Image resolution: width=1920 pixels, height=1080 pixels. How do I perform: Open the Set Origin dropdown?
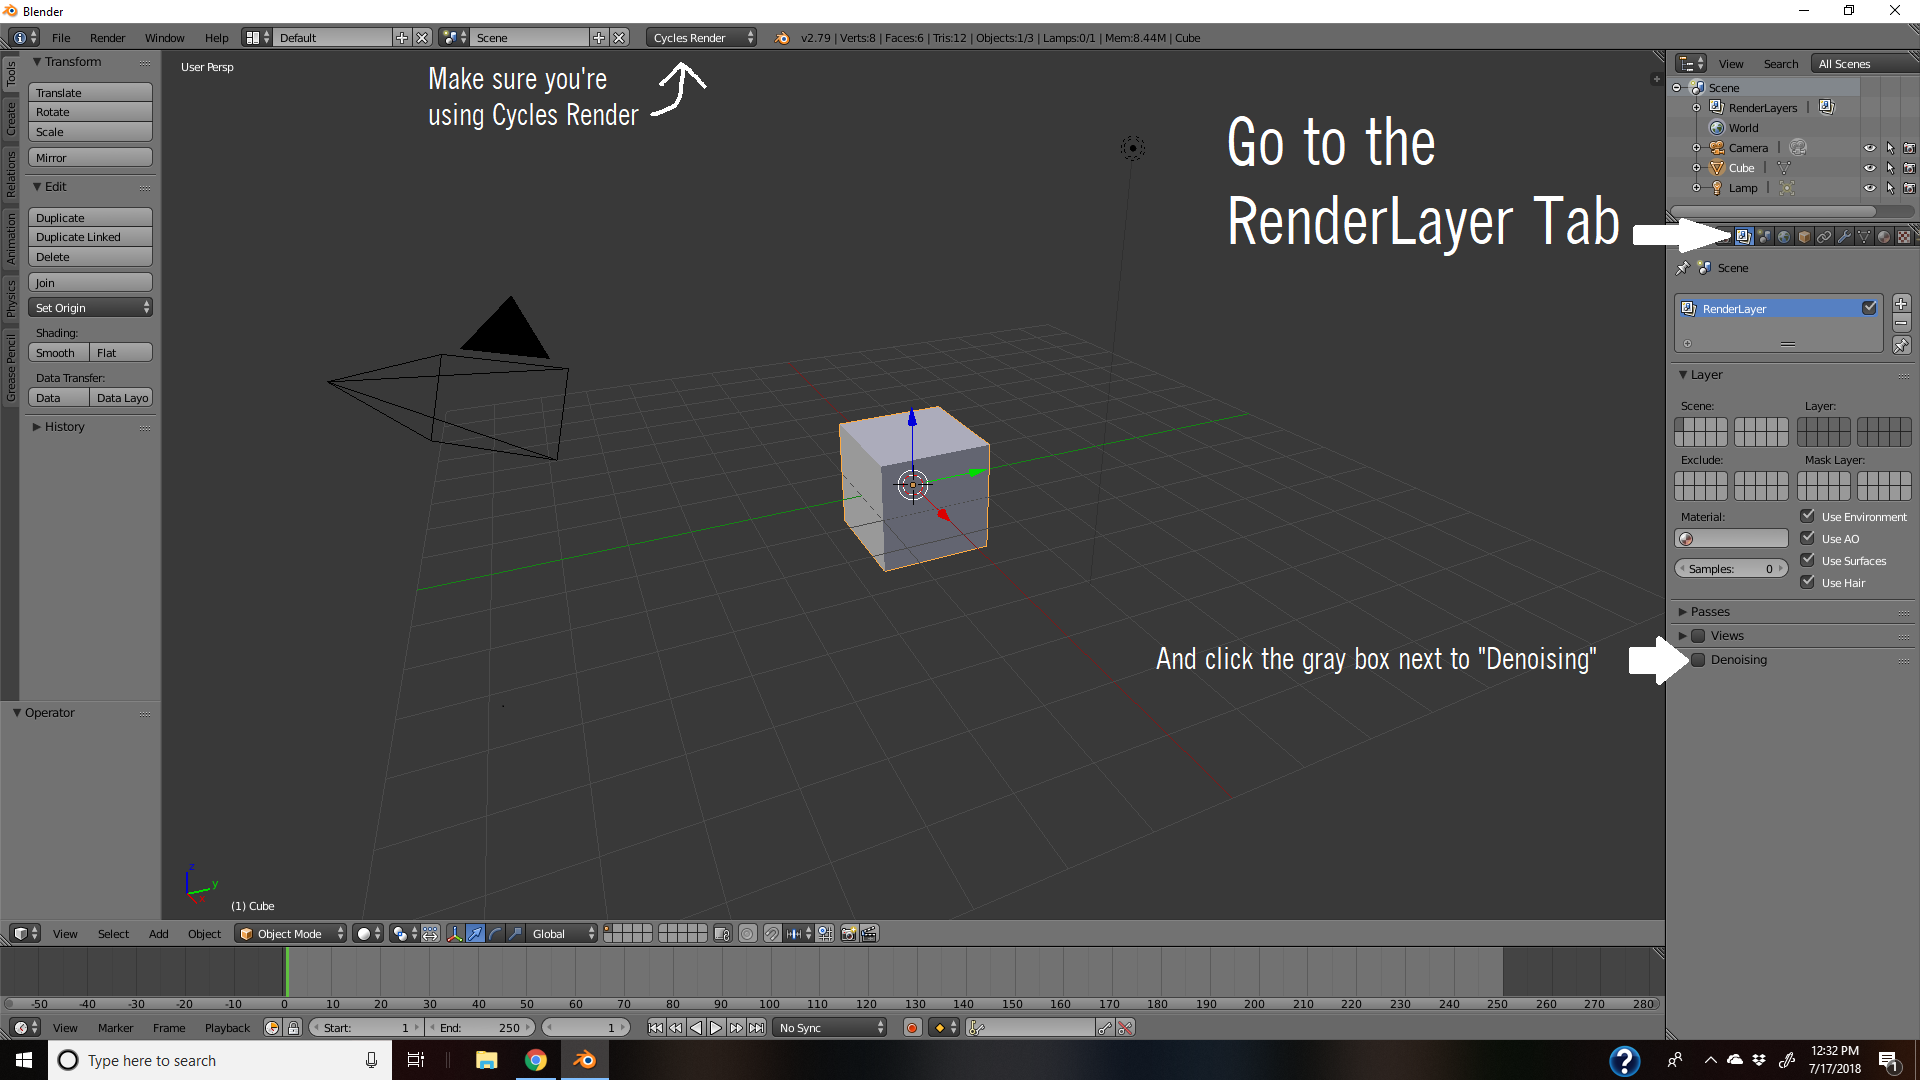(90, 308)
